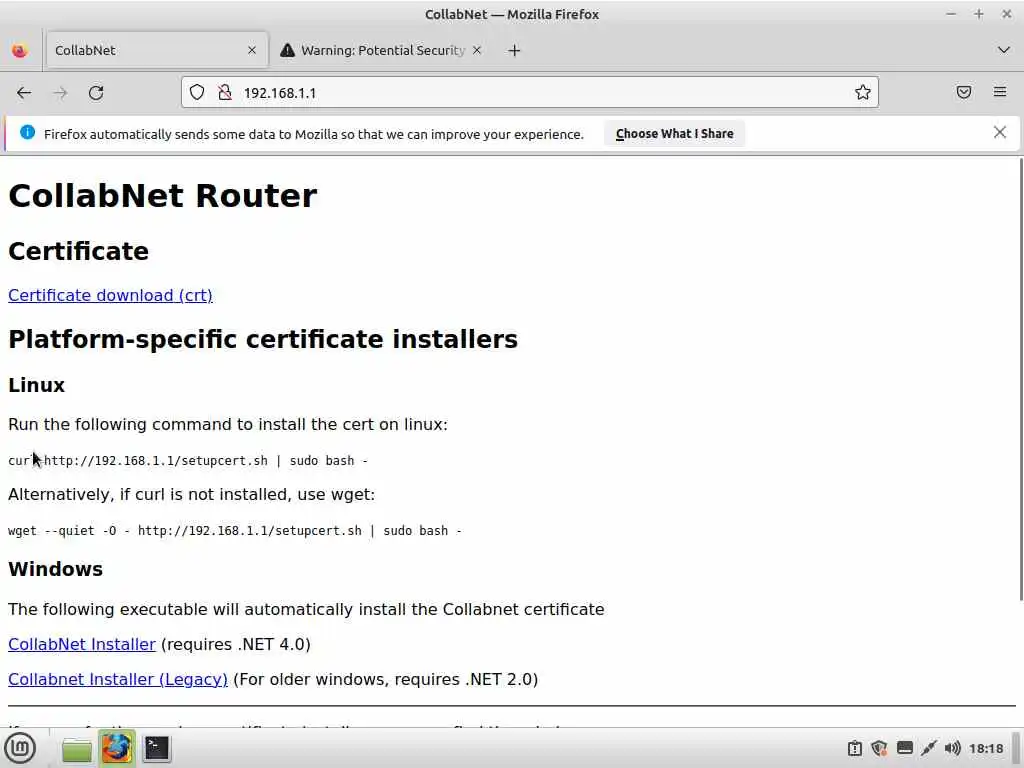Screen dimensions: 1024x768
Task: Open the file manager from the taskbar
Action: pyautogui.click(x=76, y=749)
